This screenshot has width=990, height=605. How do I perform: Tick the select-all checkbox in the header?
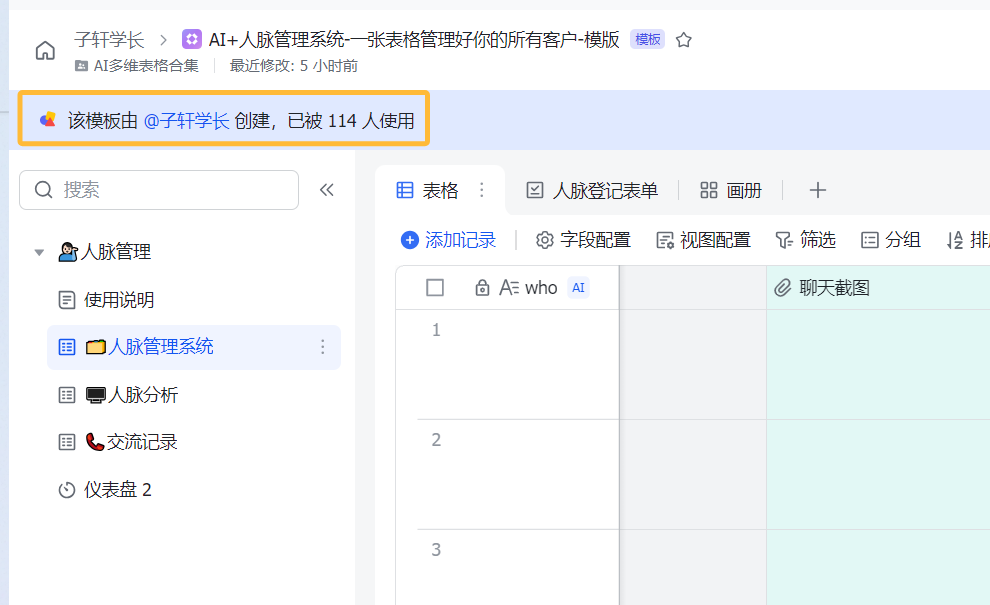[435, 288]
